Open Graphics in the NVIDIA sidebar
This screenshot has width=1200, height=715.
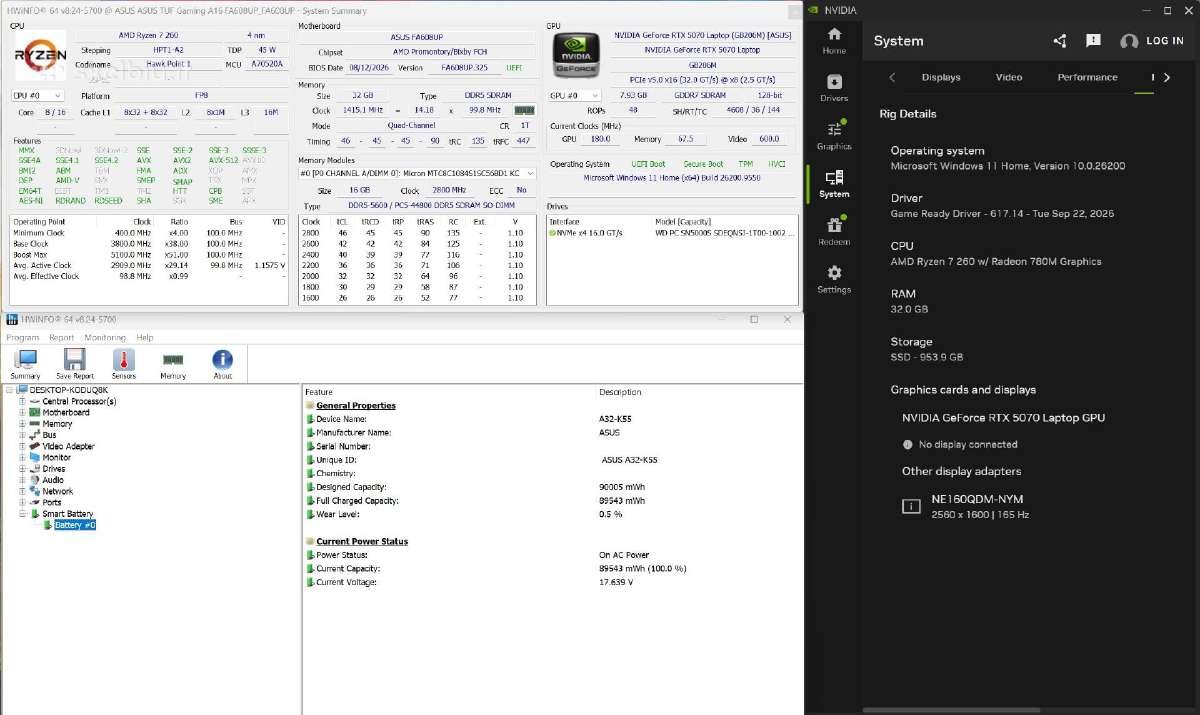click(x=834, y=136)
